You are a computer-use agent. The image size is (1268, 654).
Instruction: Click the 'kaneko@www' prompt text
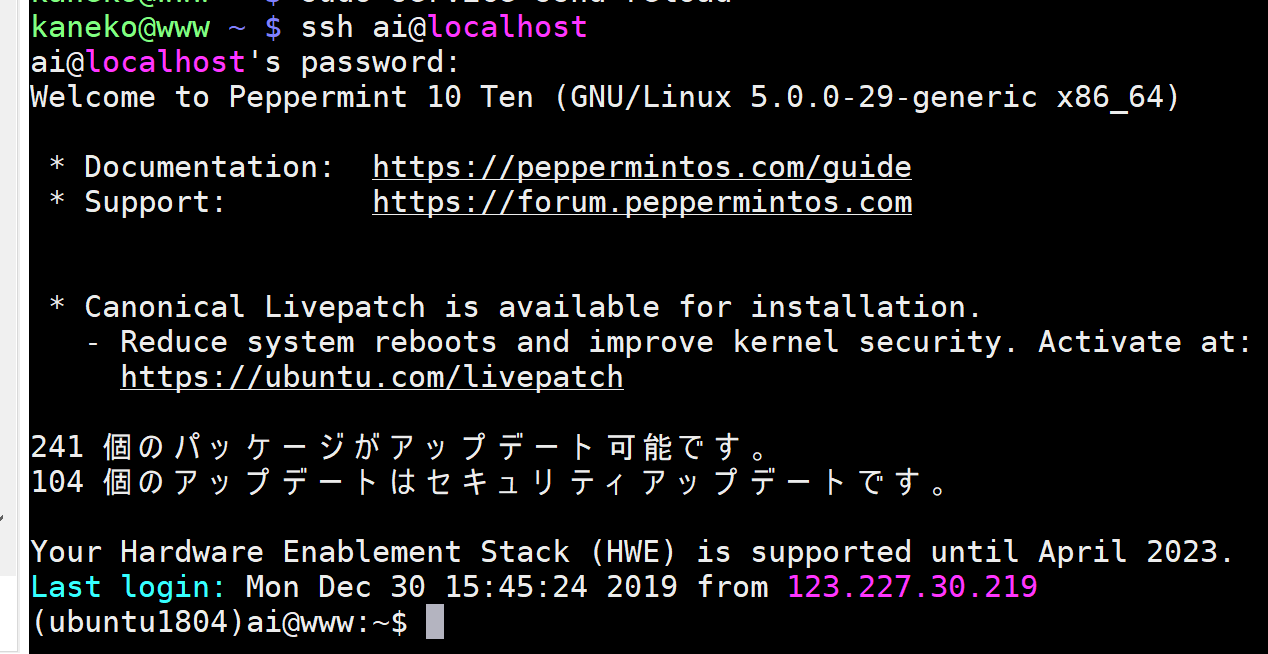point(120,27)
